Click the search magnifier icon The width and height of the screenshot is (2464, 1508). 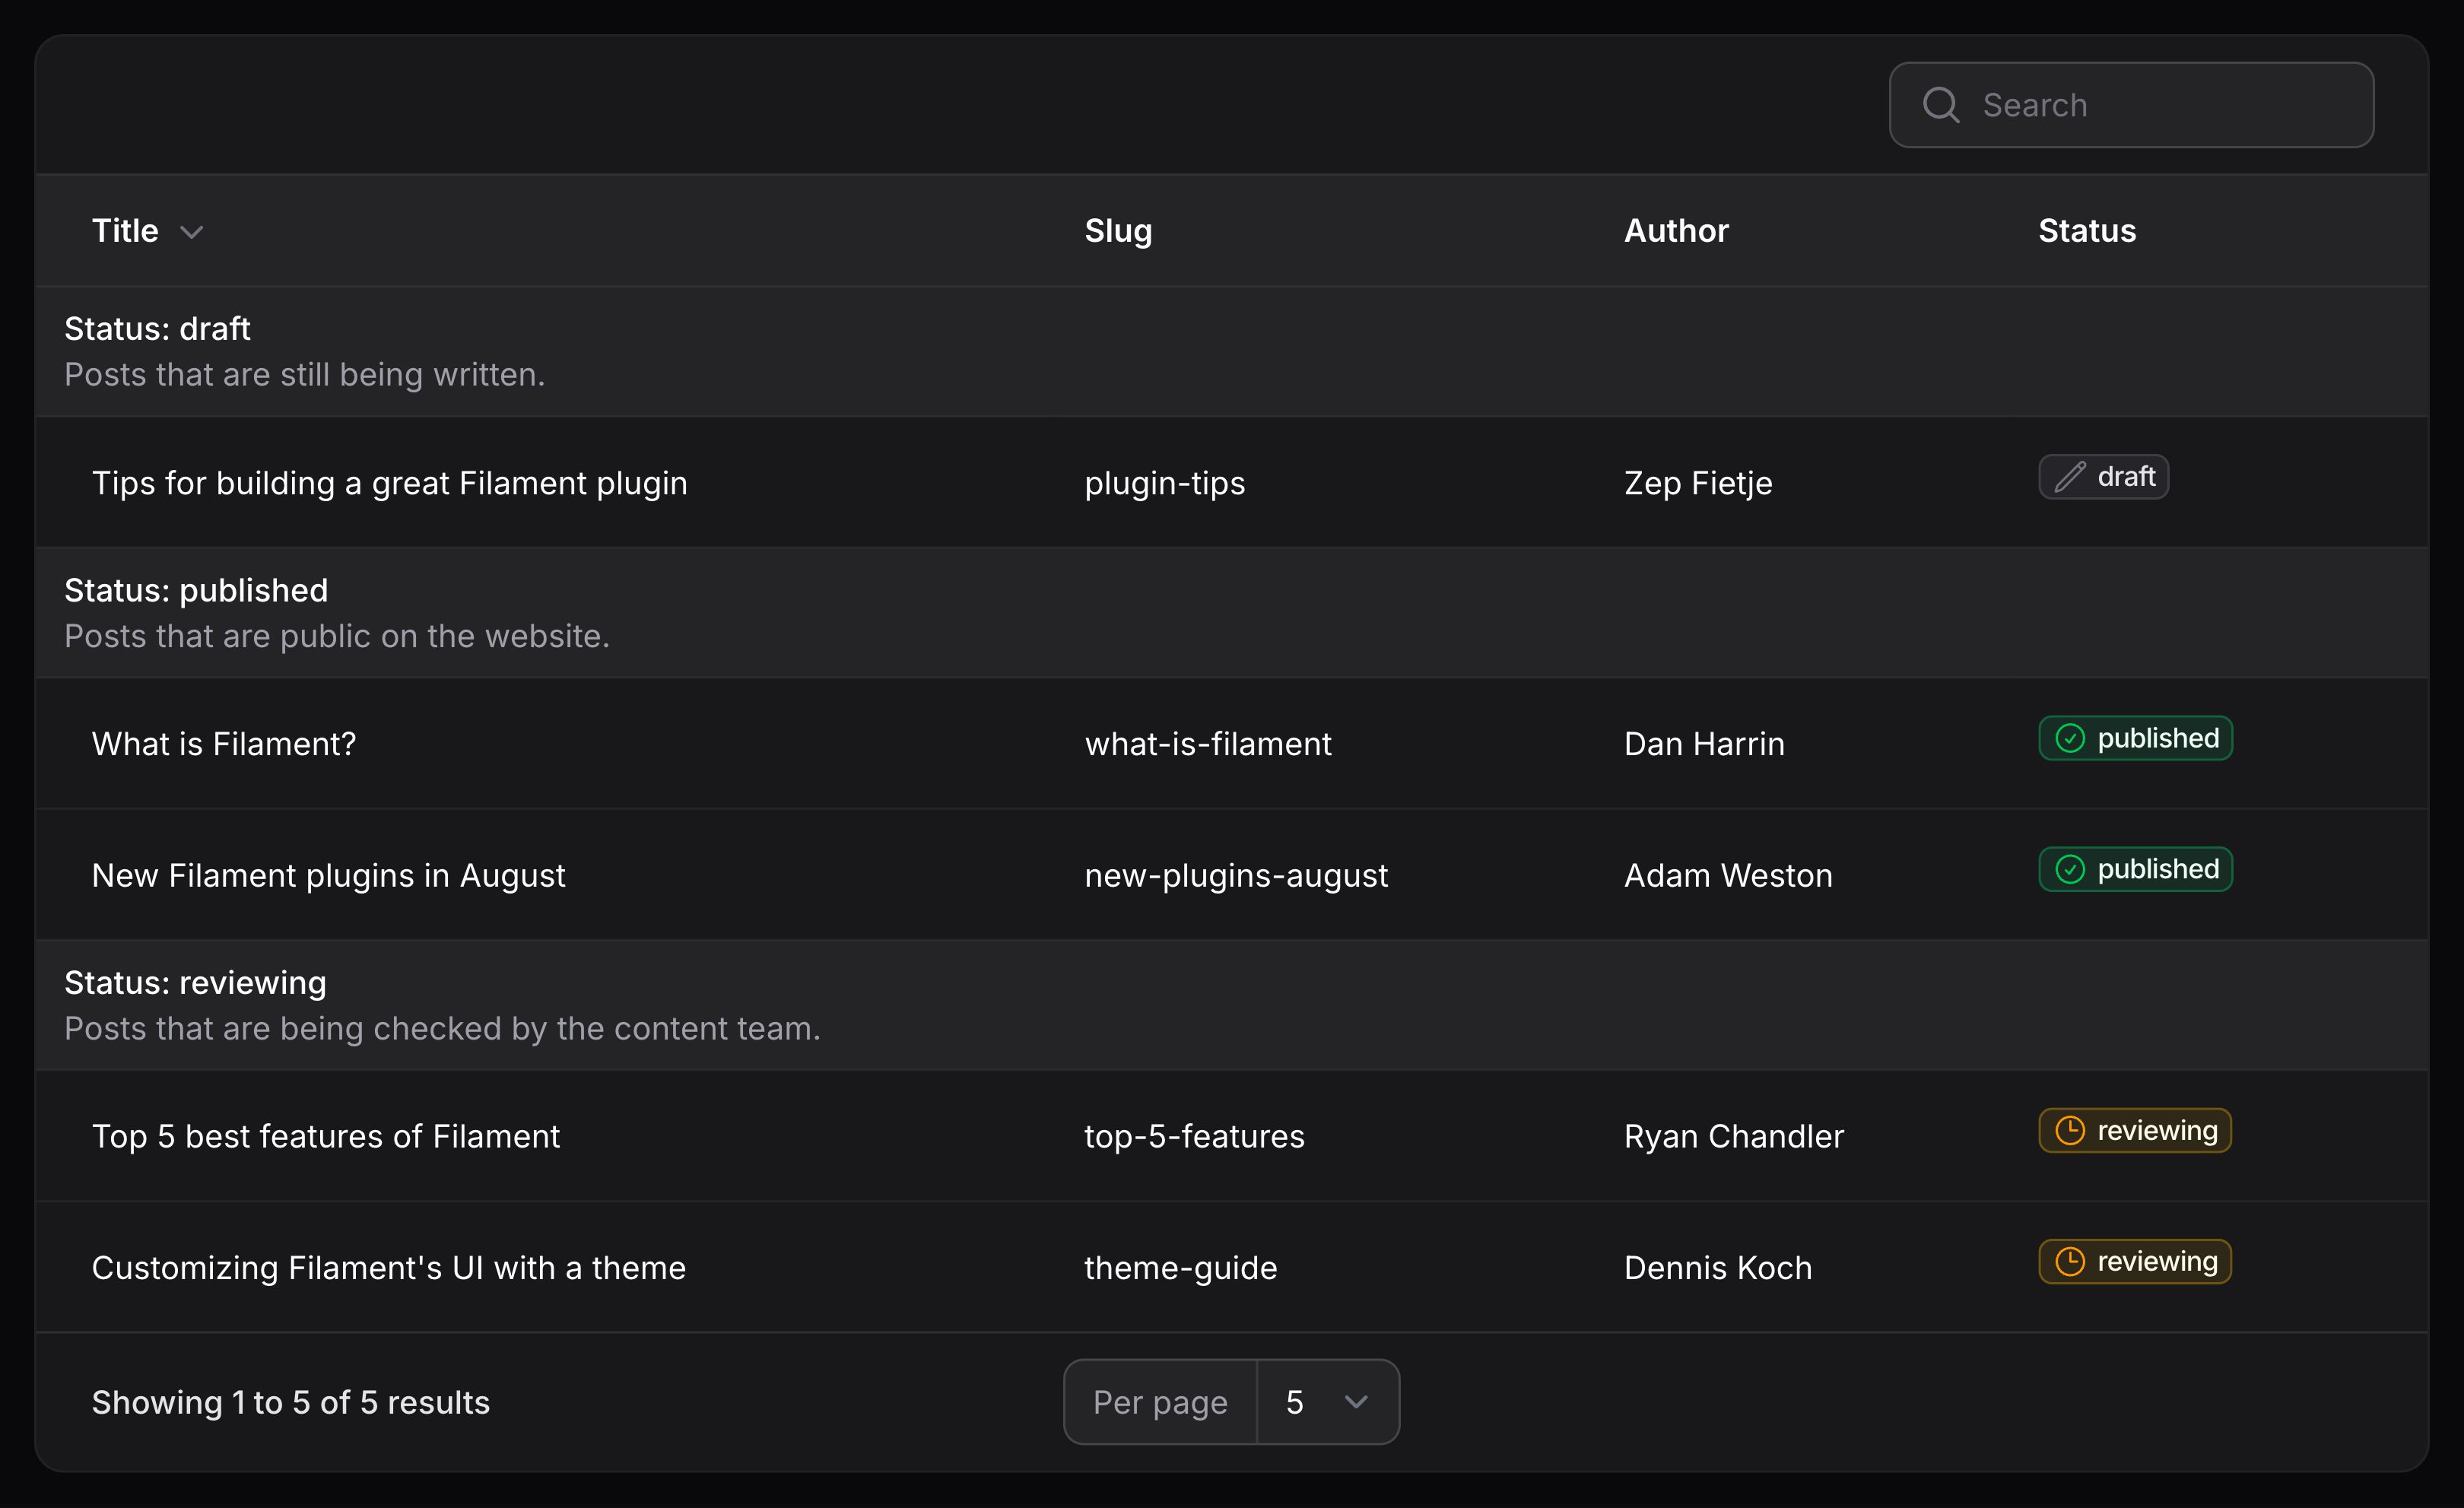pyautogui.click(x=1941, y=104)
